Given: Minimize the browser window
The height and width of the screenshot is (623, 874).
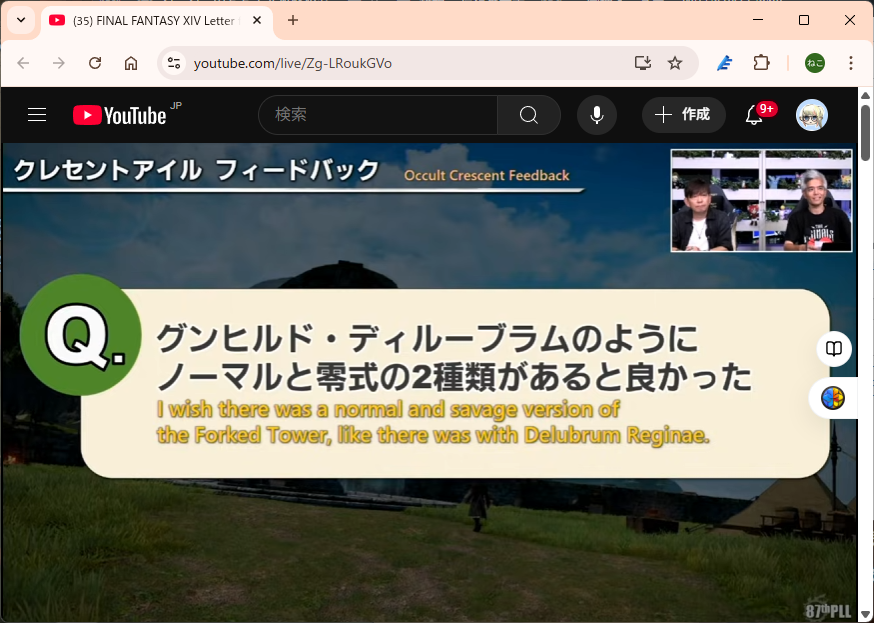Looking at the screenshot, I should tap(758, 21).
